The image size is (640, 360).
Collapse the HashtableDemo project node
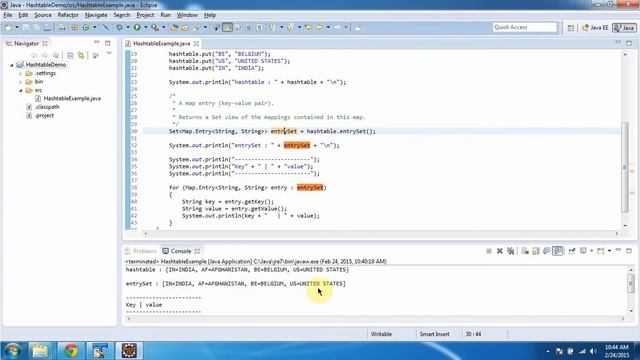click(x=12, y=65)
